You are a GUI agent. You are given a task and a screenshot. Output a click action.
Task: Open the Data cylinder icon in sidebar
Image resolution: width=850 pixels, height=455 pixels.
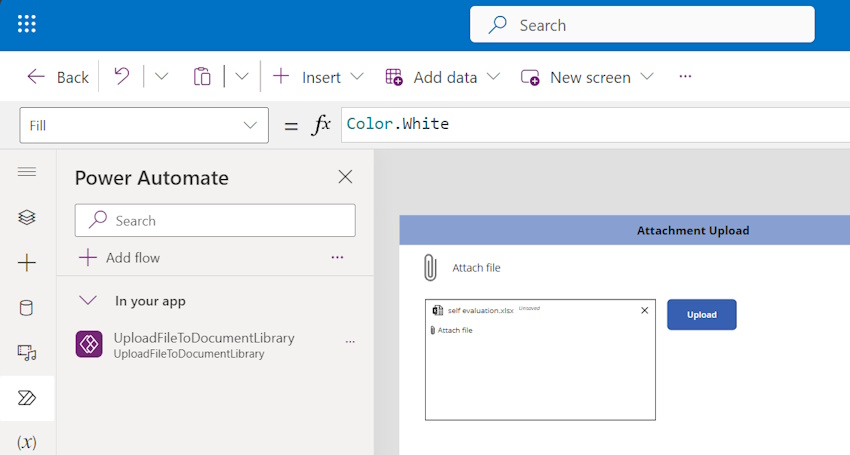[27, 308]
